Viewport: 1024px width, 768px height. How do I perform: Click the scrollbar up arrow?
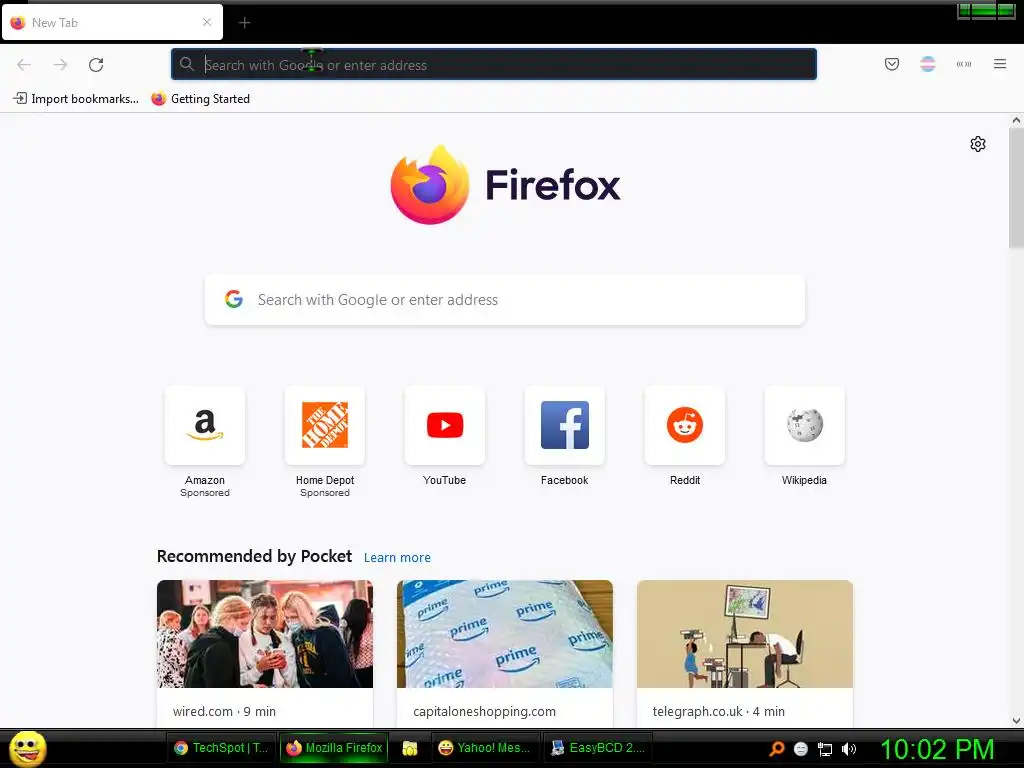coord(1016,120)
